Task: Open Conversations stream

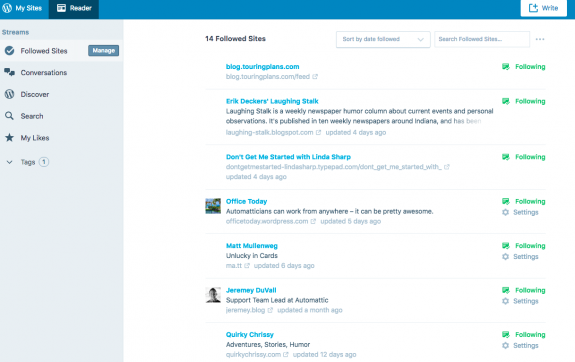Action: (x=44, y=72)
